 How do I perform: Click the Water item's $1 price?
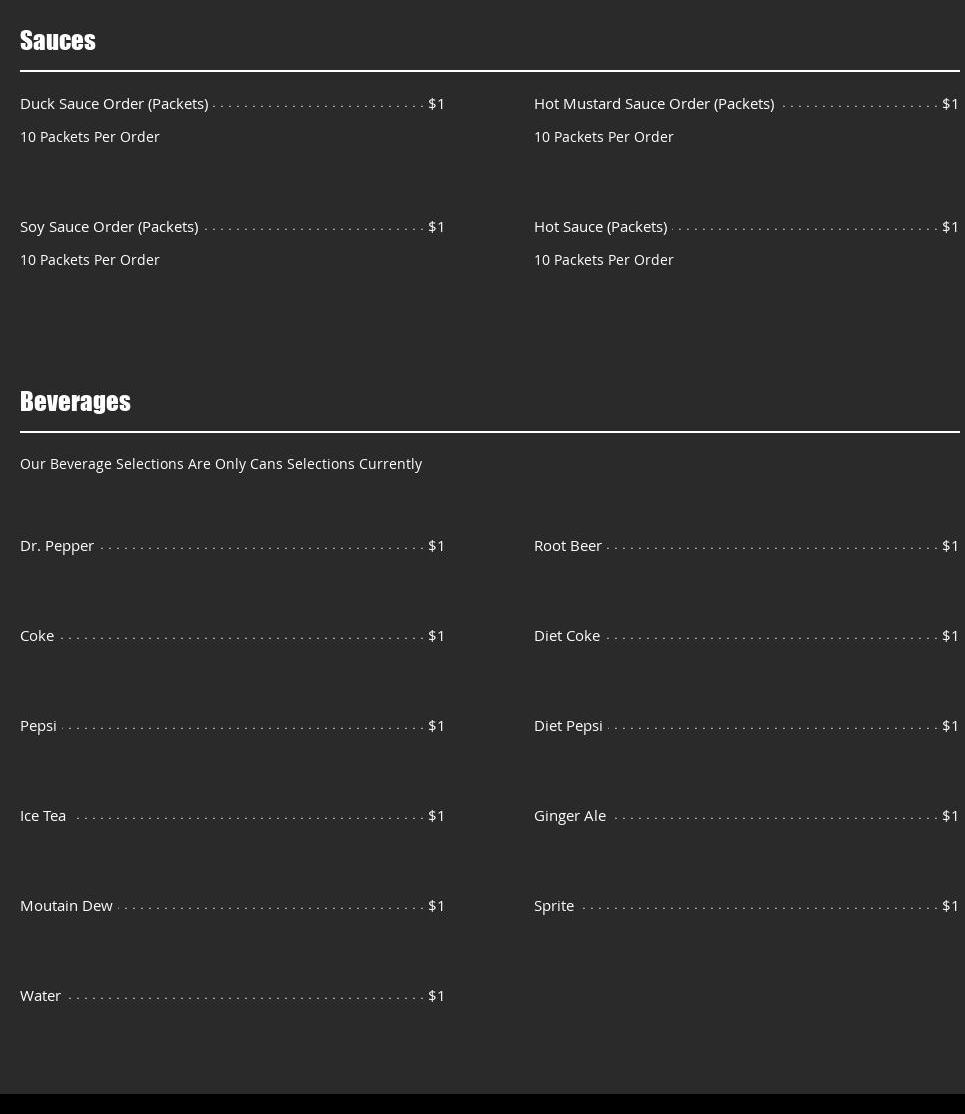pyautogui.click(x=436, y=996)
